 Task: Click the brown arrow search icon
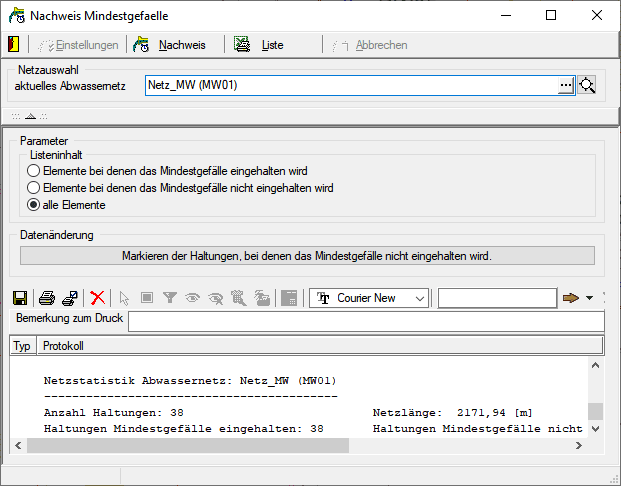(x=571, y=298)
